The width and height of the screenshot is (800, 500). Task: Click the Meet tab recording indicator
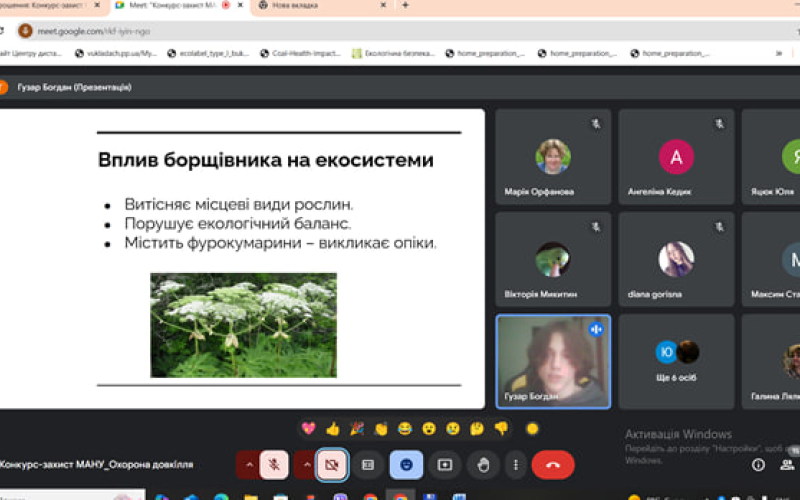226,5
